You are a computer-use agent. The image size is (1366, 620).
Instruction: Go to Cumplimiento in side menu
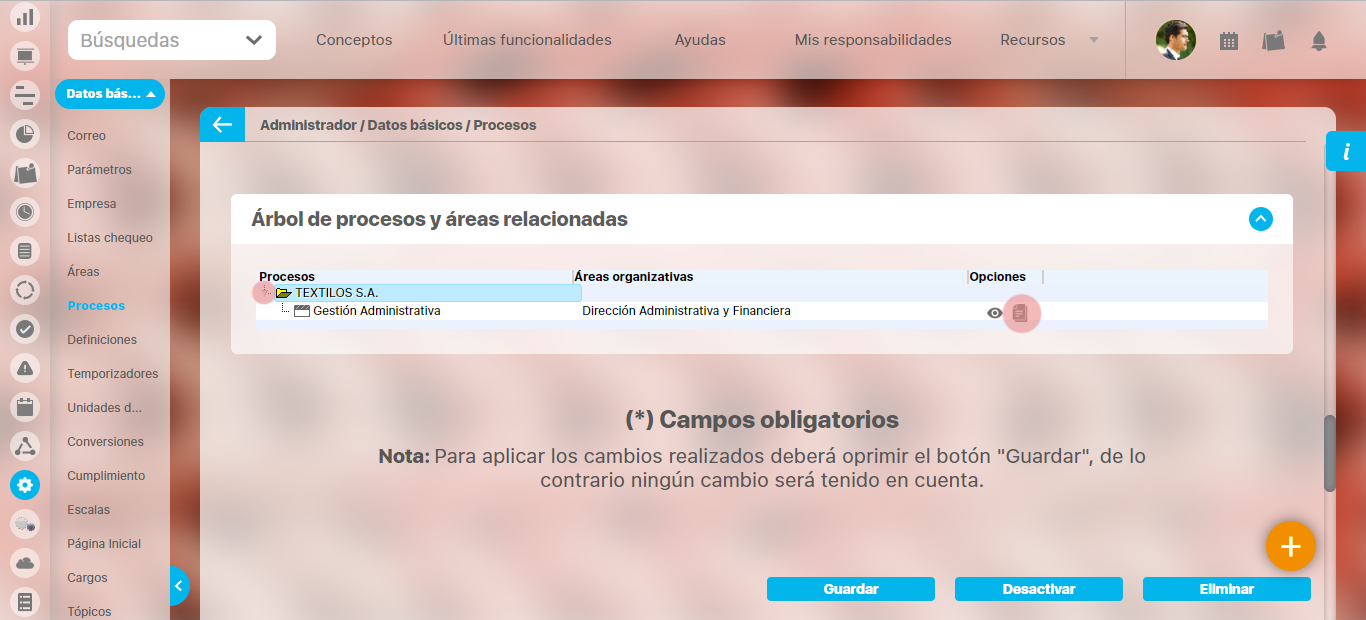(106, 476)
